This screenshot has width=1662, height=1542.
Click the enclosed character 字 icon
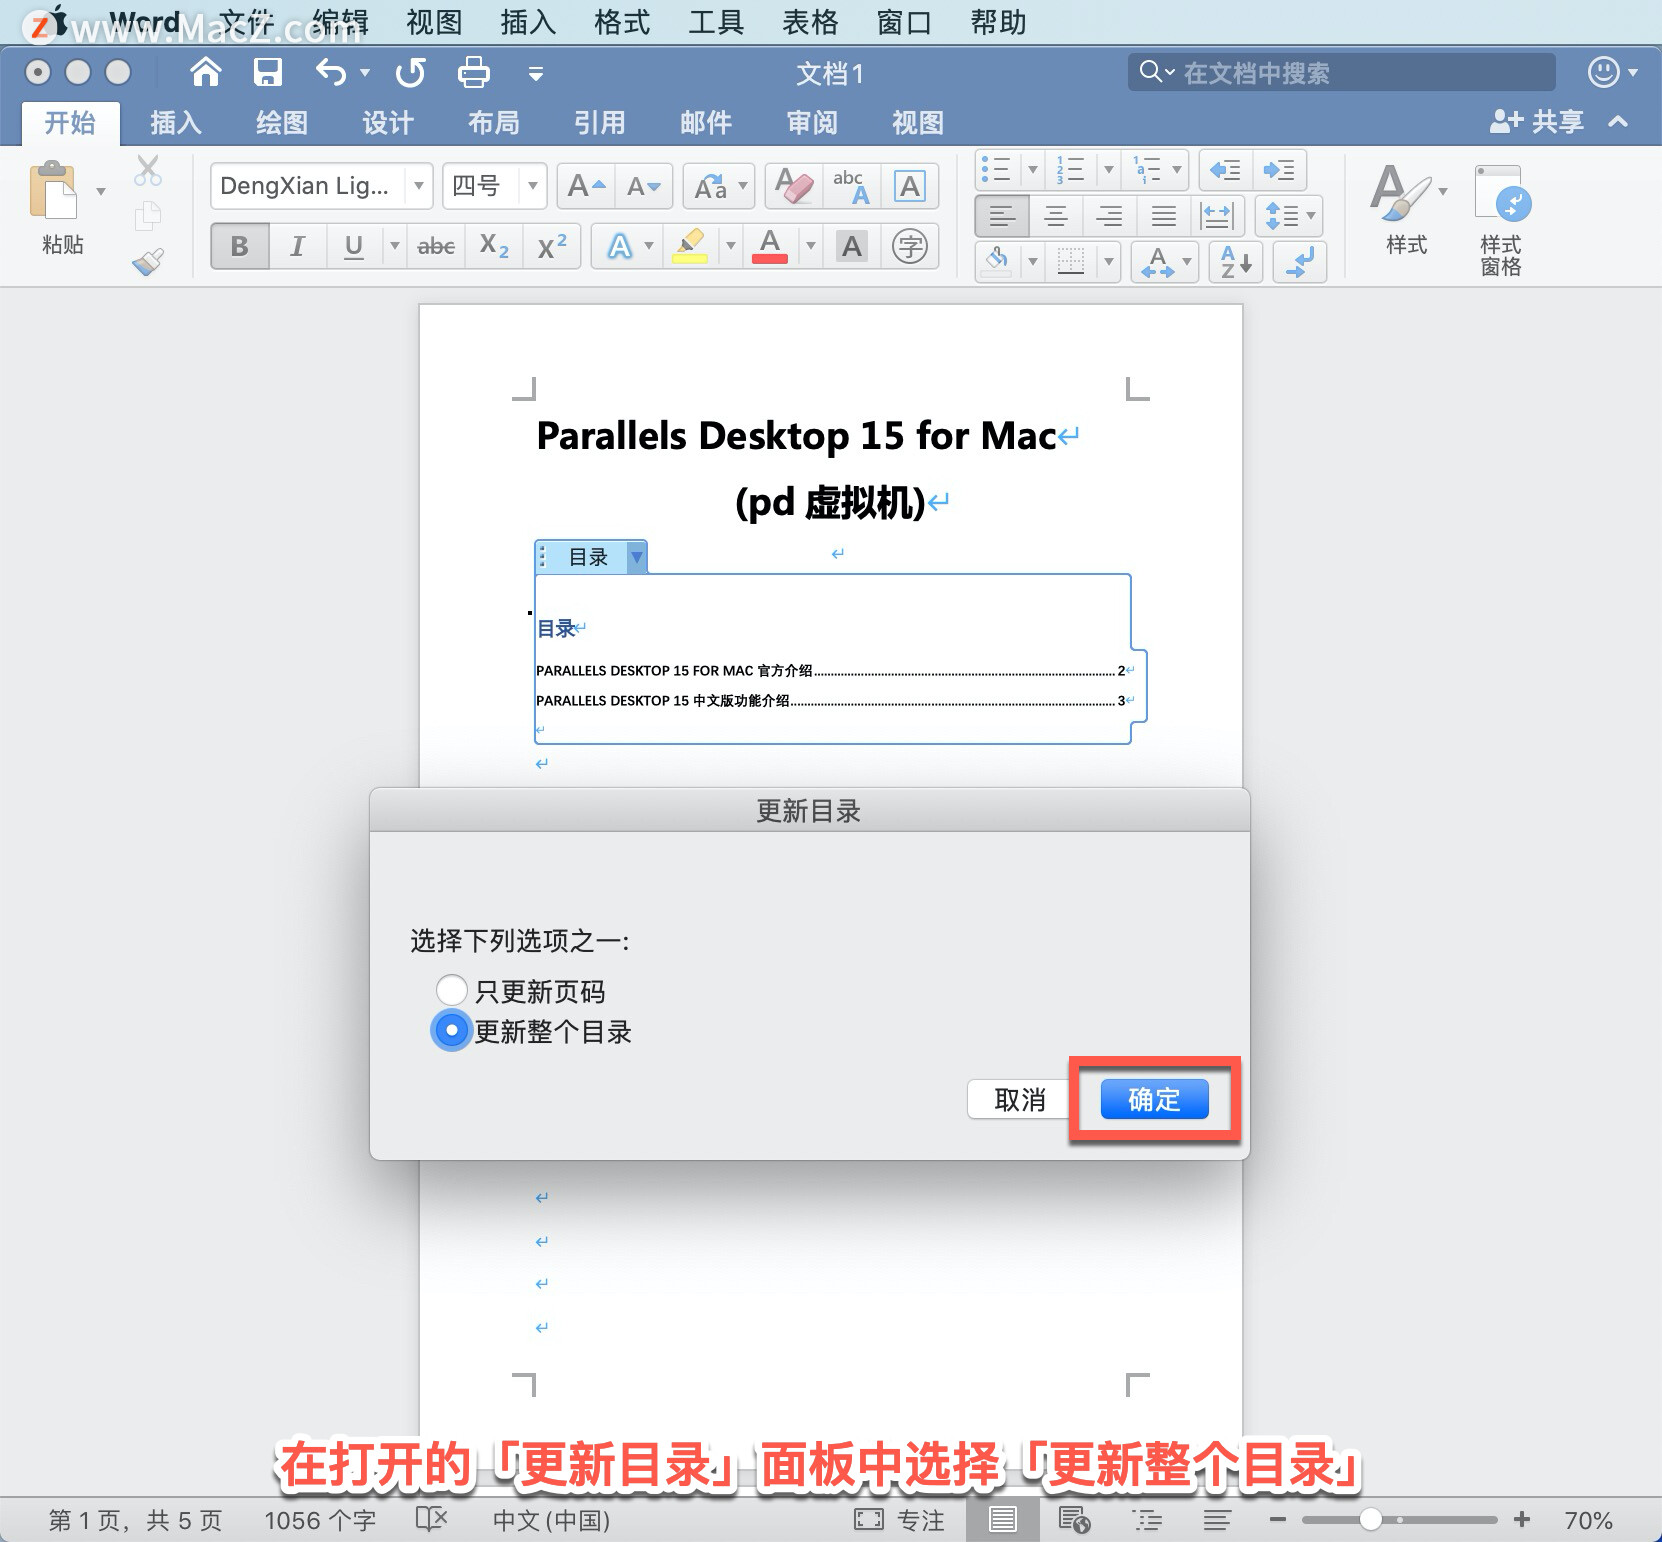pyautogui.click(x=909, y=246)
